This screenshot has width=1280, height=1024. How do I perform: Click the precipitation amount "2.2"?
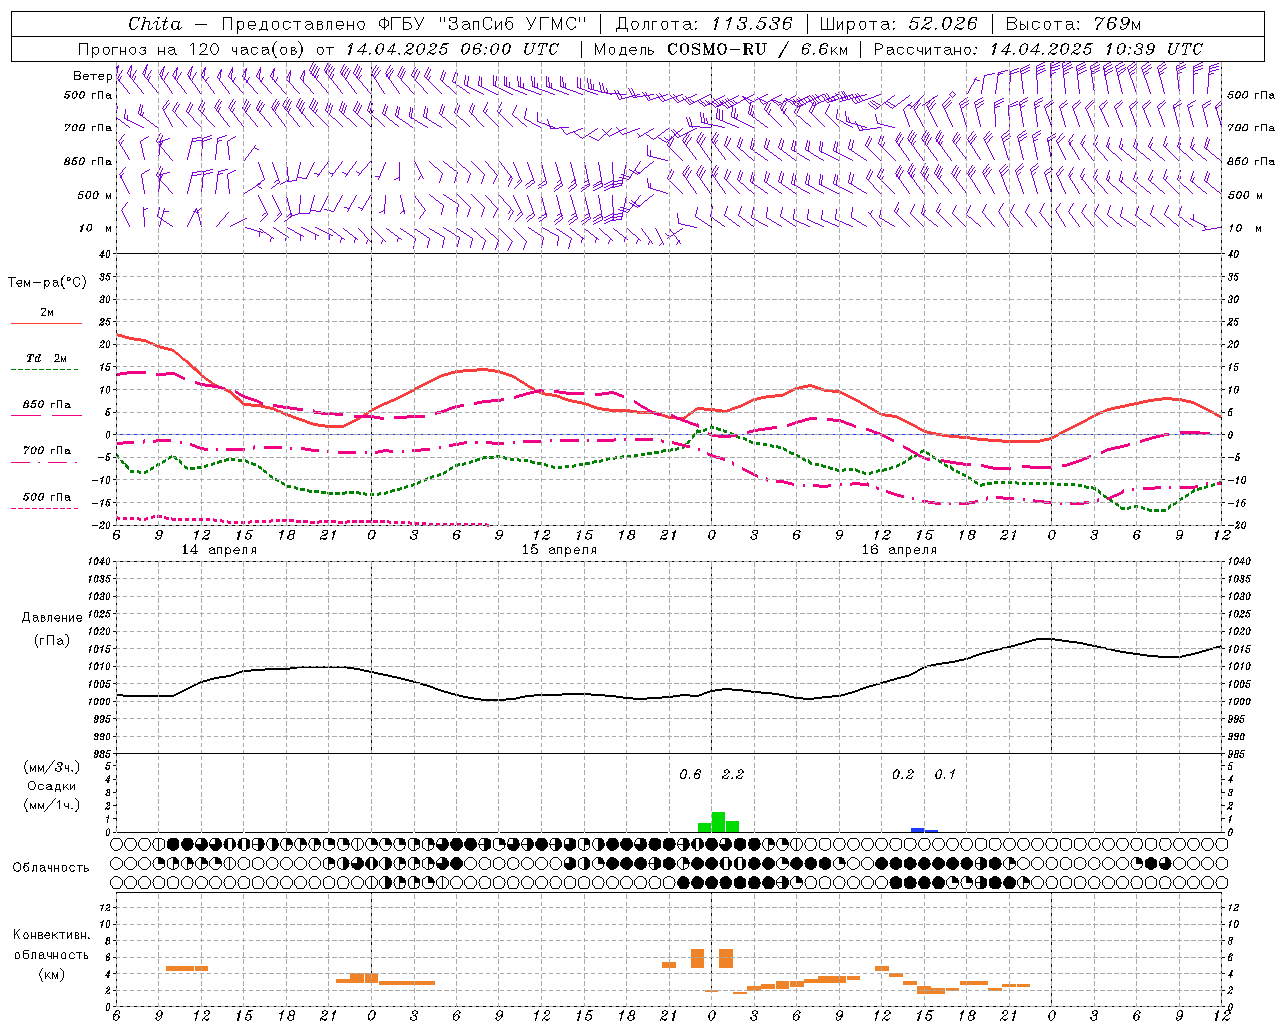pos(732,775)
